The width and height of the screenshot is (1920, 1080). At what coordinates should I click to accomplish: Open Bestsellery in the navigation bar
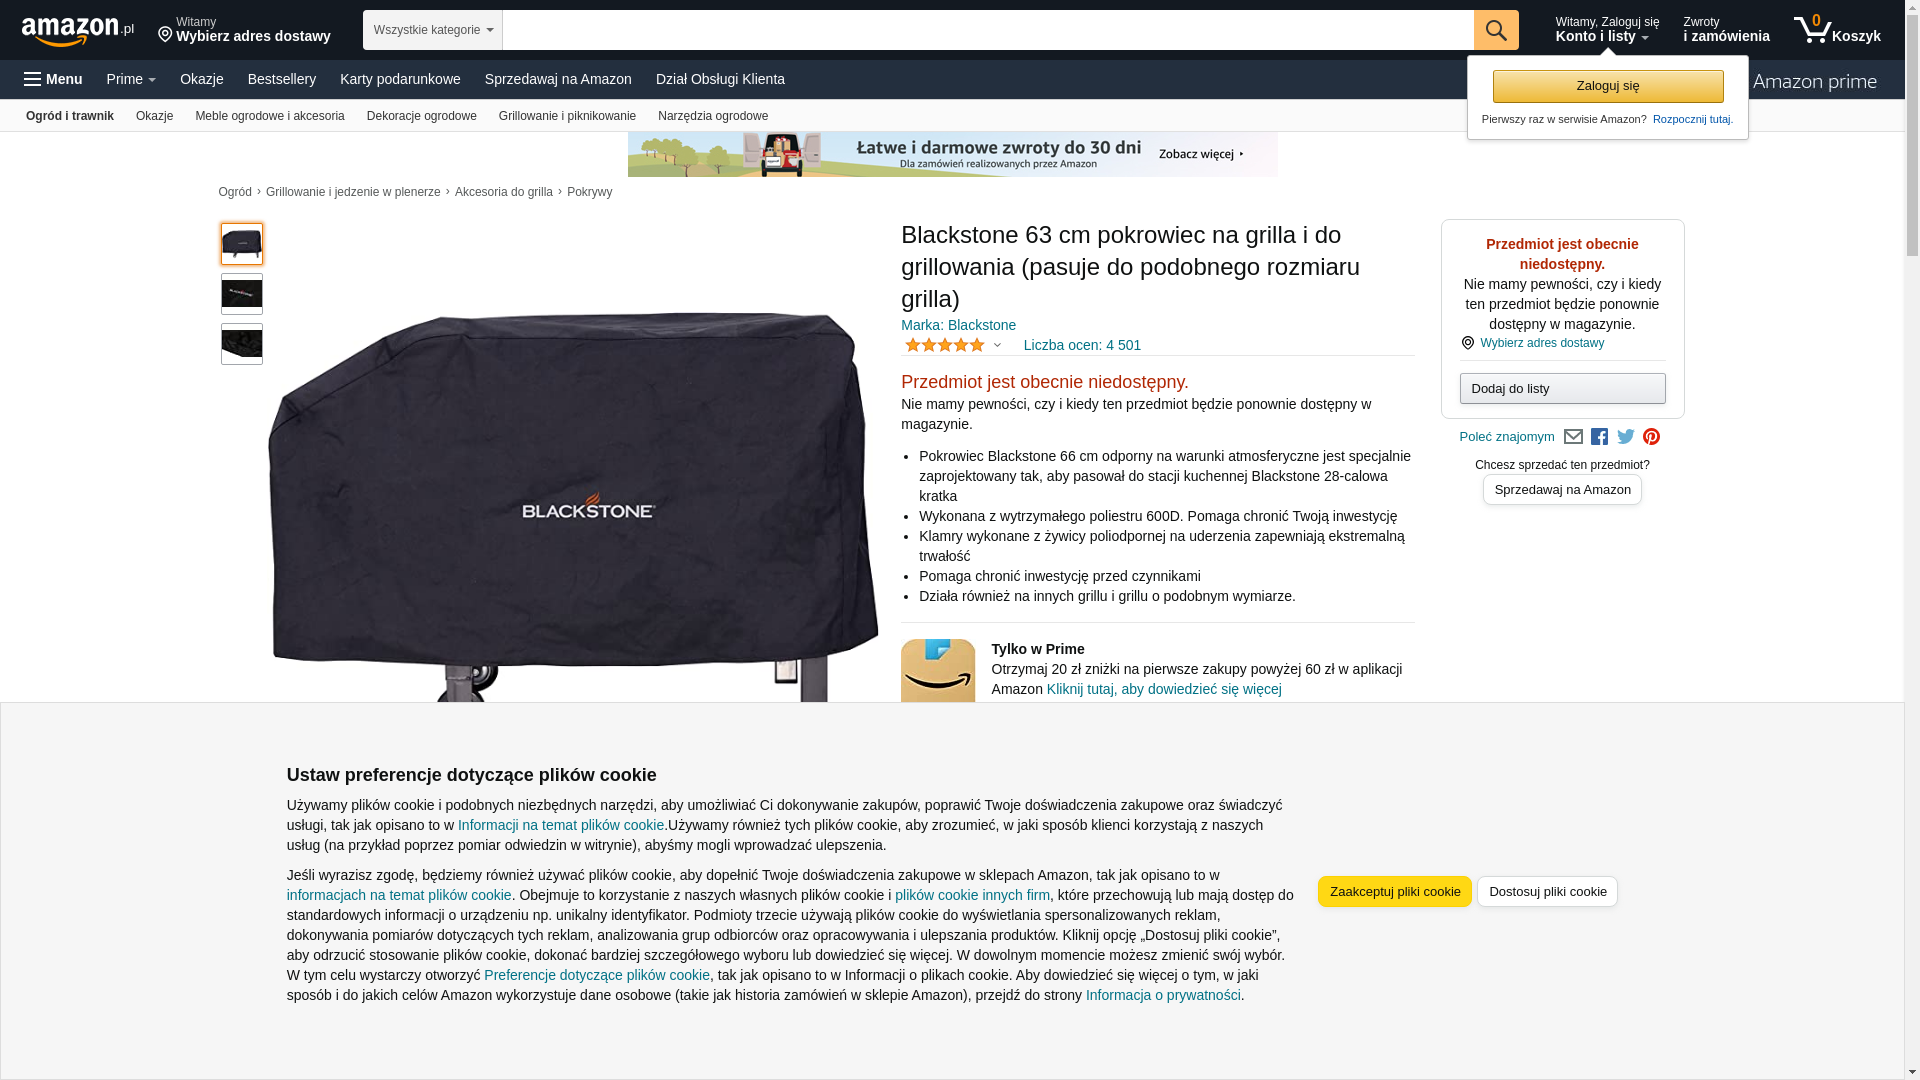282,79
